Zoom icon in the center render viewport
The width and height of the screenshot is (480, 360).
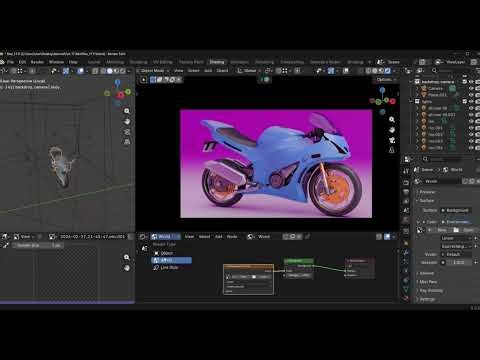[x=392, y=119]
